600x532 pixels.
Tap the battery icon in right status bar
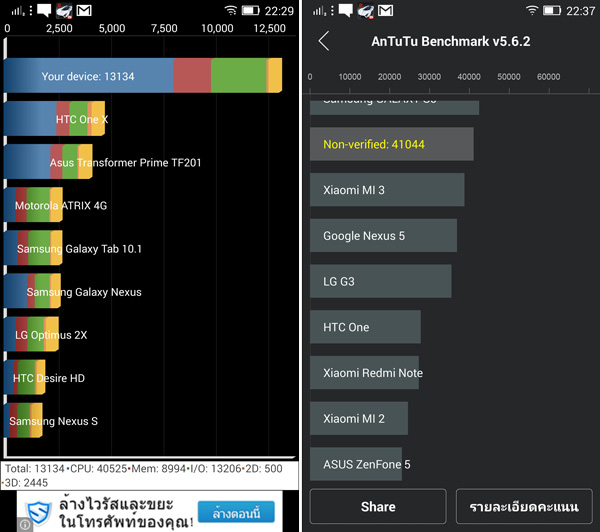click(552, 10)
